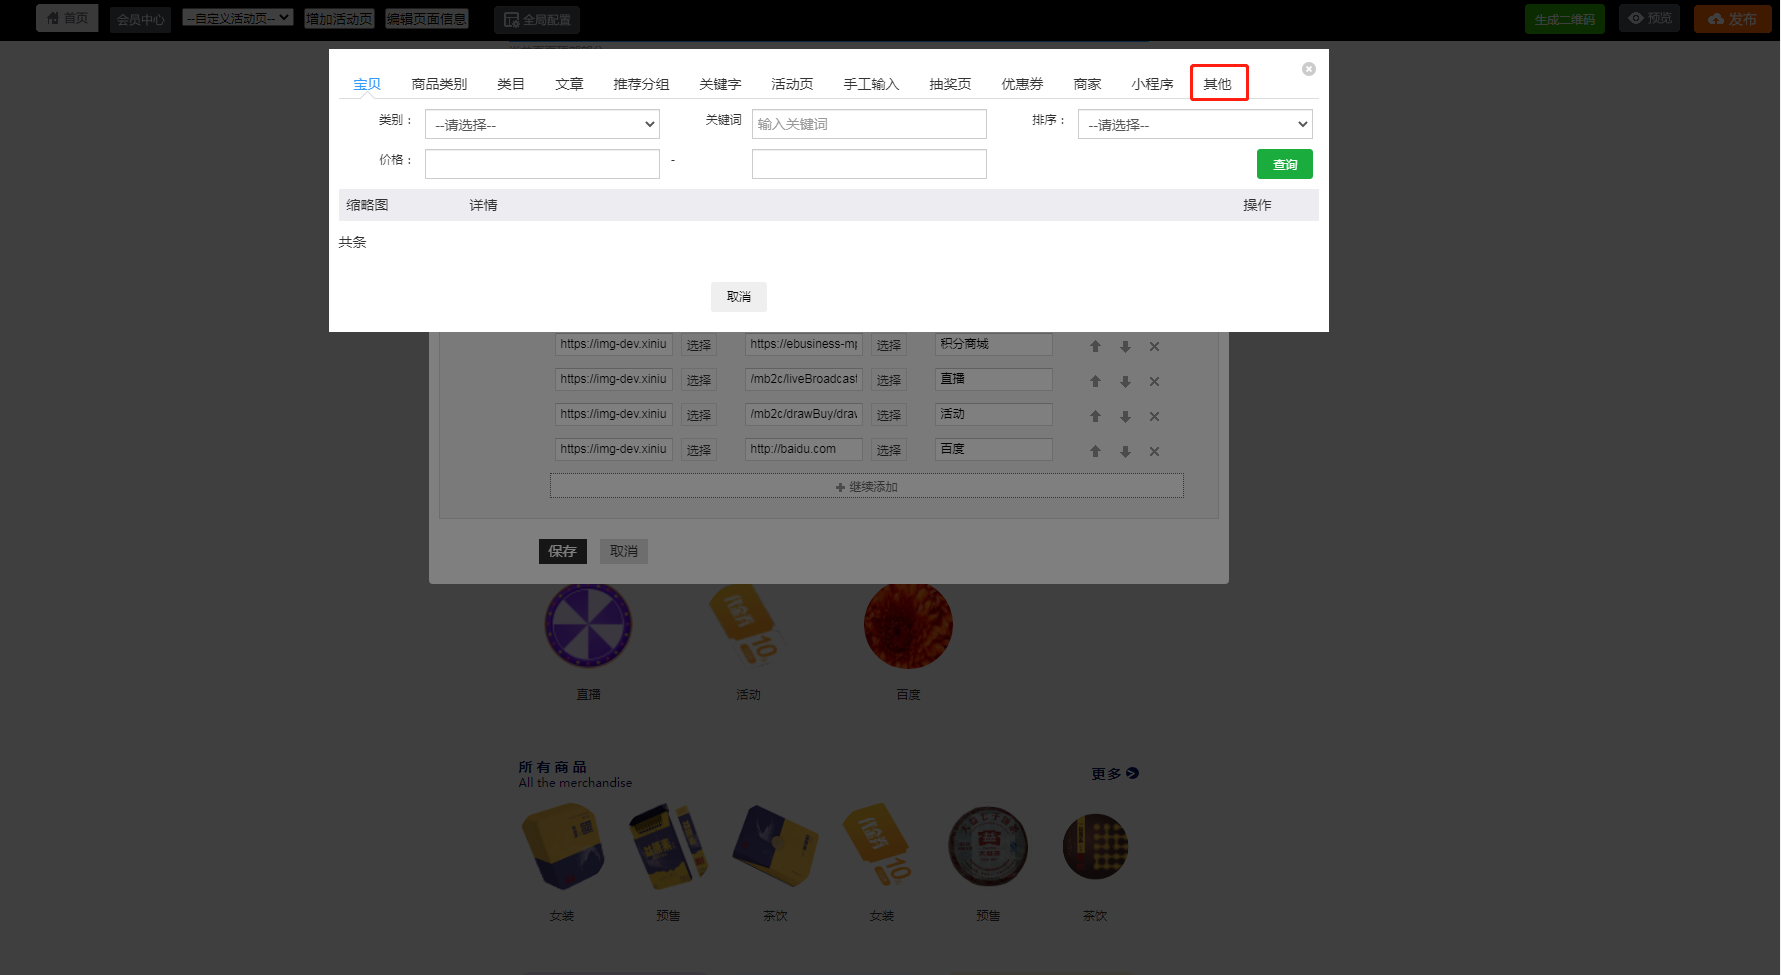Focus the maximum 价格 input
The height and width of the screenshot is (975, 1781).
coord(869,164)
